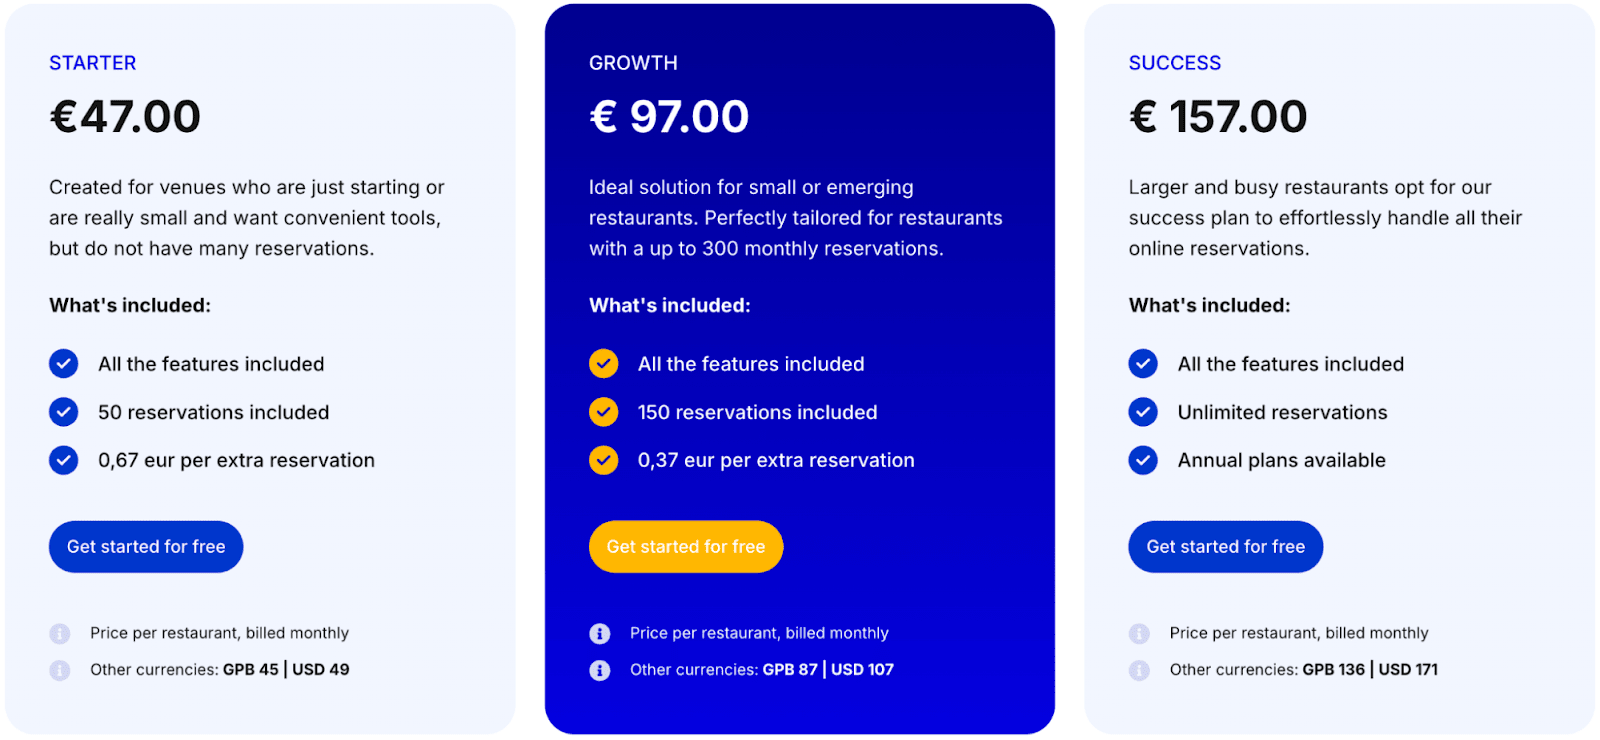Click checkmark icon beside 0,67 eur per extra reservation
The height and width of the screenshot is (740, 1600).
tap(64, 460)
